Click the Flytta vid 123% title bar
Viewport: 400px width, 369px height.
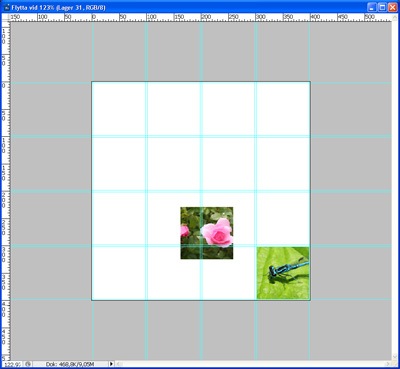click(x=59, y=7)
